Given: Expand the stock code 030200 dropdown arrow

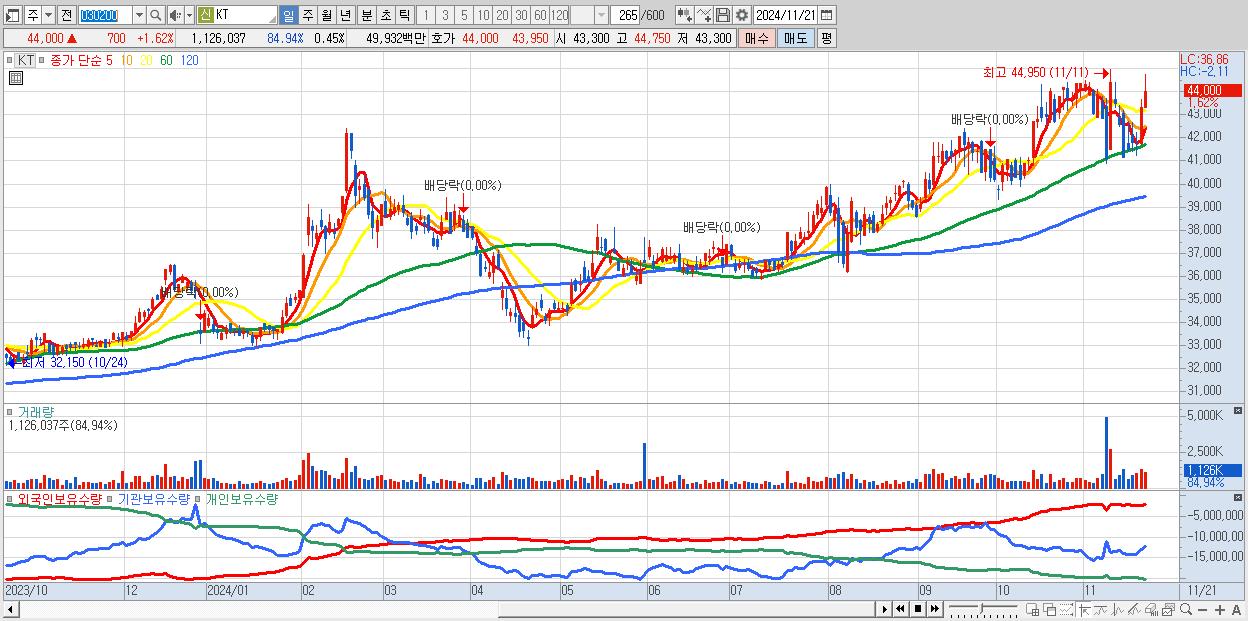Looking at the screenshot, I should (x=139, y=15).
